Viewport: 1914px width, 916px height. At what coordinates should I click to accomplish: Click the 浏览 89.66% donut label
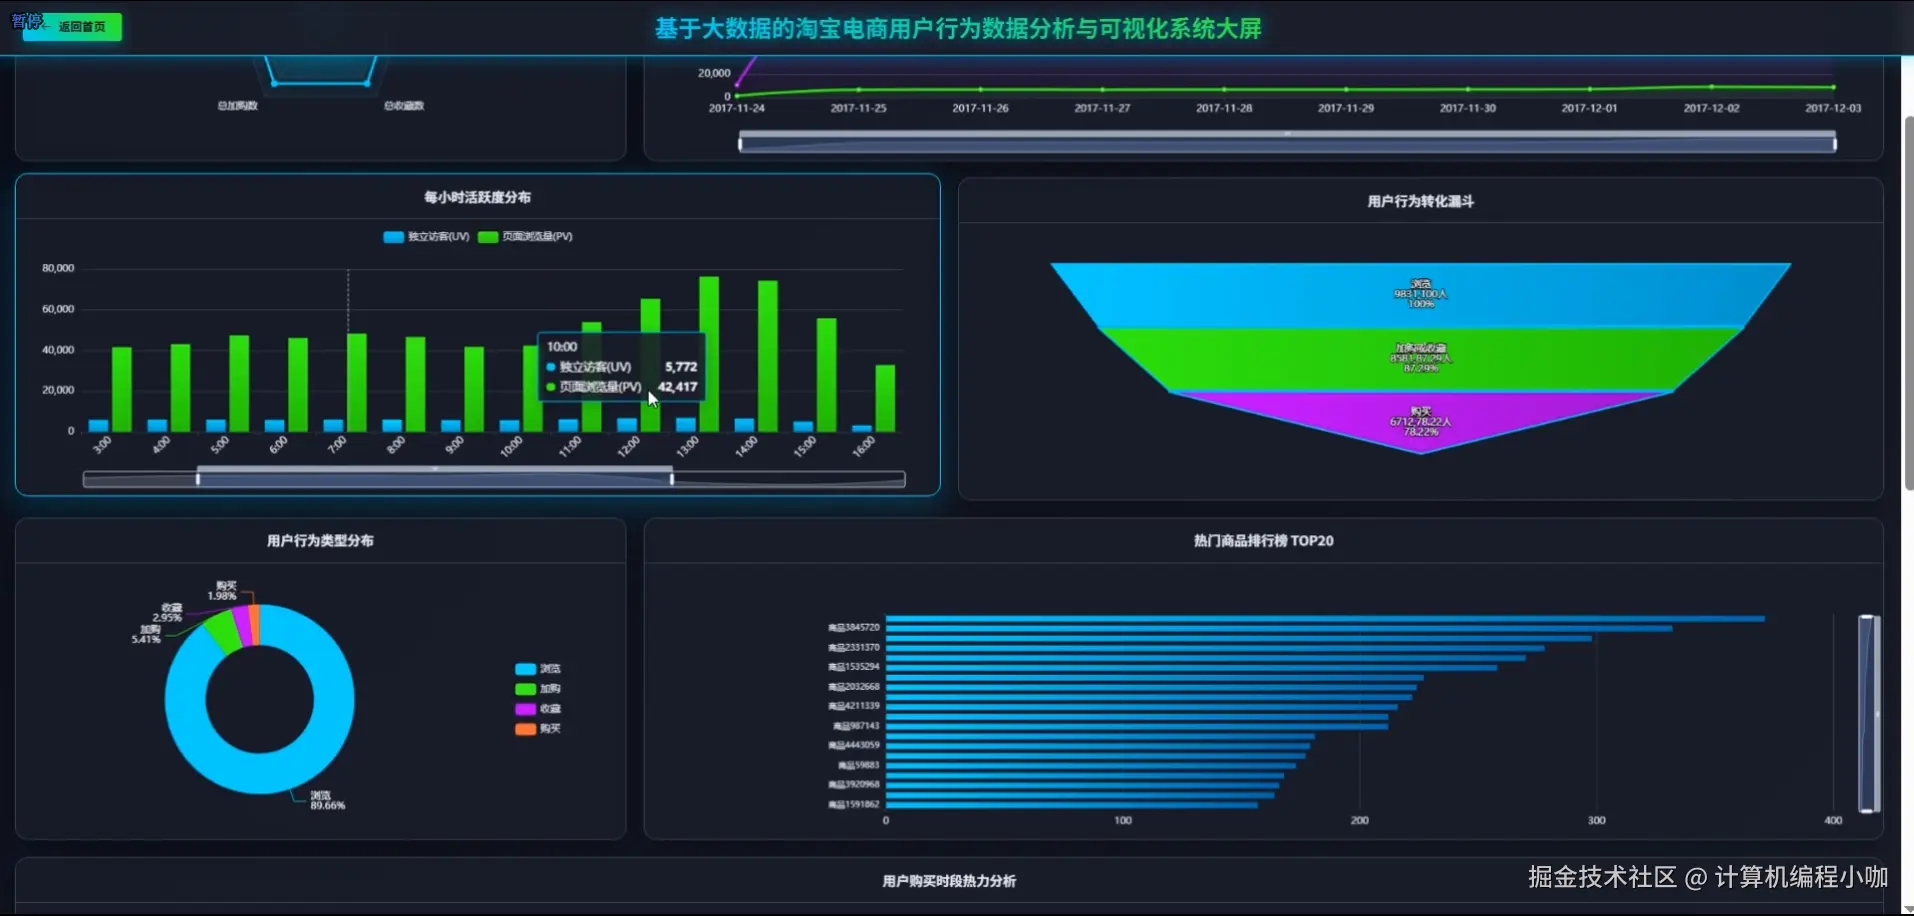pos(327,800)
